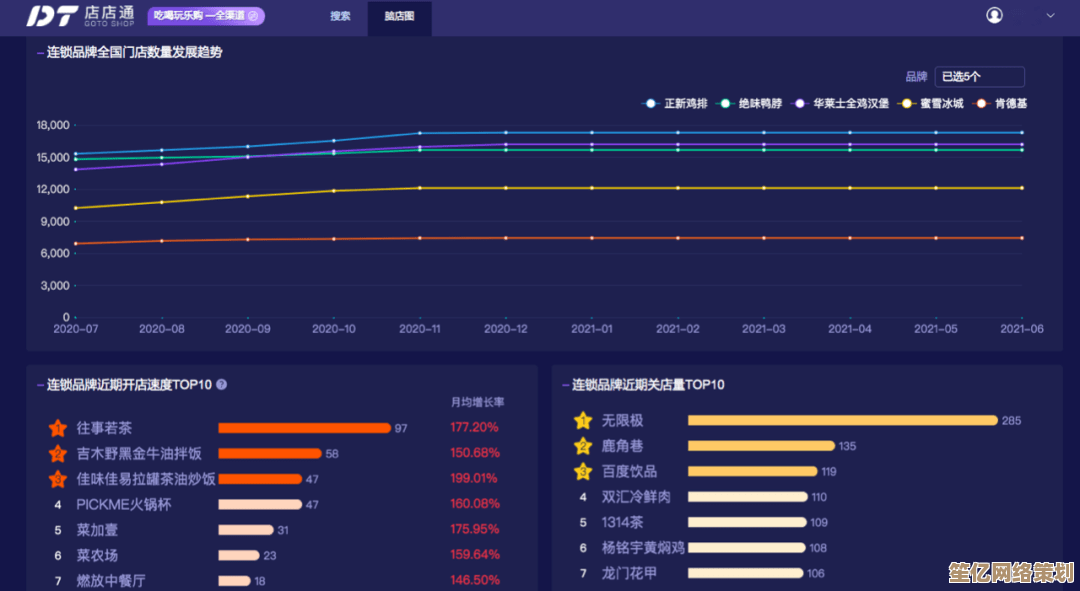This screenshot has width=1080, height=591.
Task: Click the 无限极 bar showing 285
Action: pos(842,420)
